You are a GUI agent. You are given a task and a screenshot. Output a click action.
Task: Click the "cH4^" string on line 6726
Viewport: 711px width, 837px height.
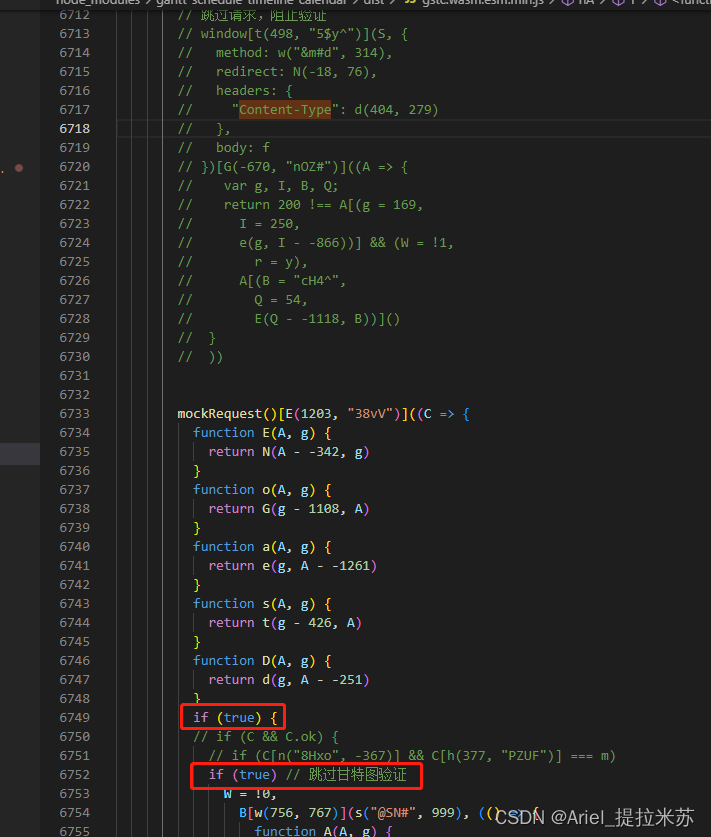click(320, 281)
